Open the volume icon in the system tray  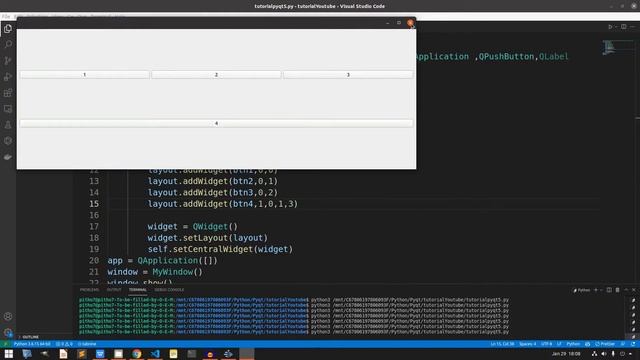point(604,354)
